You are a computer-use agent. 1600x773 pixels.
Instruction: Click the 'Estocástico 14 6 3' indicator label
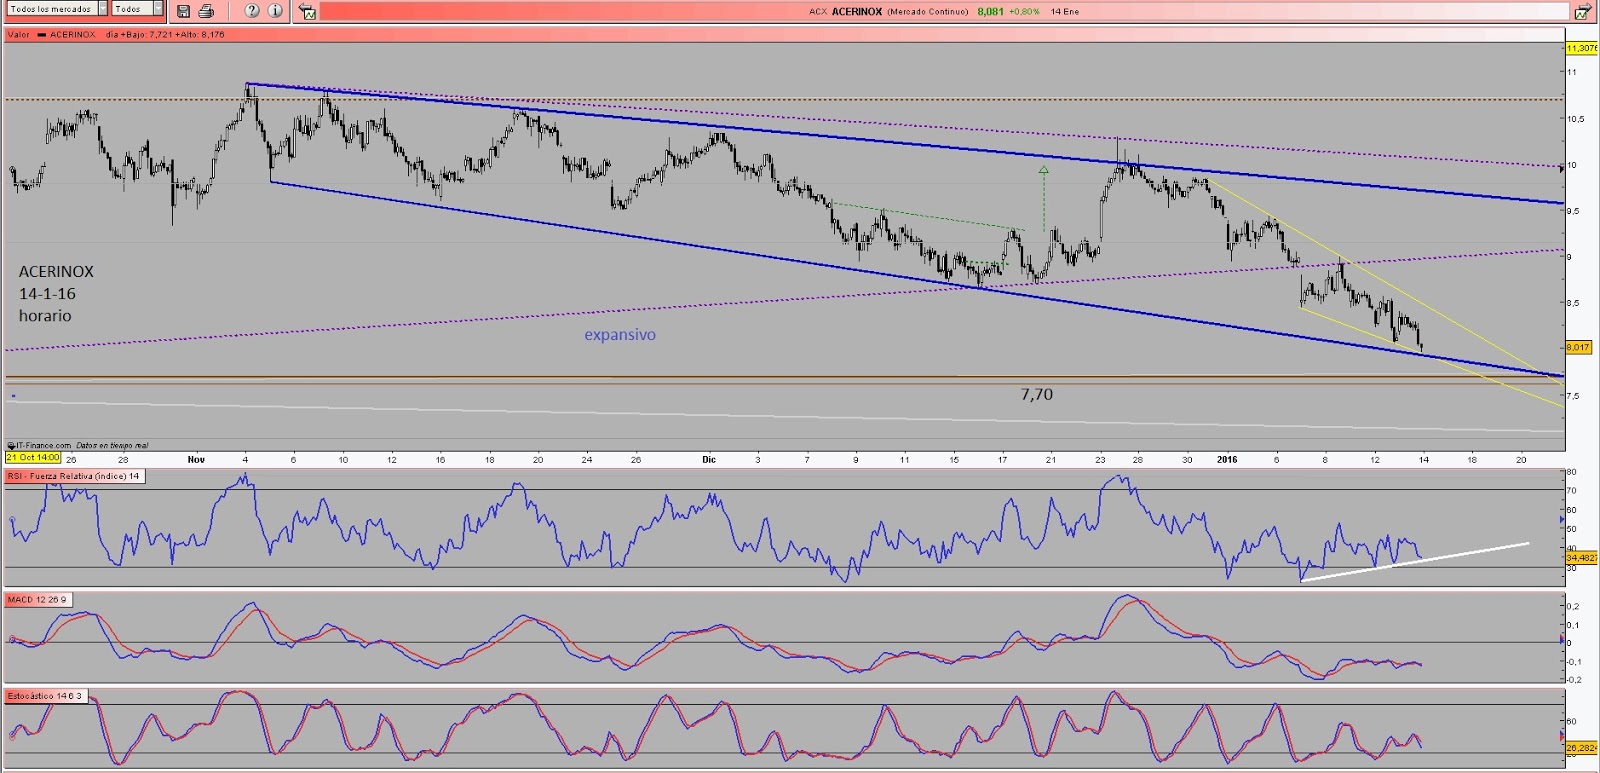[x=46, y=696]
